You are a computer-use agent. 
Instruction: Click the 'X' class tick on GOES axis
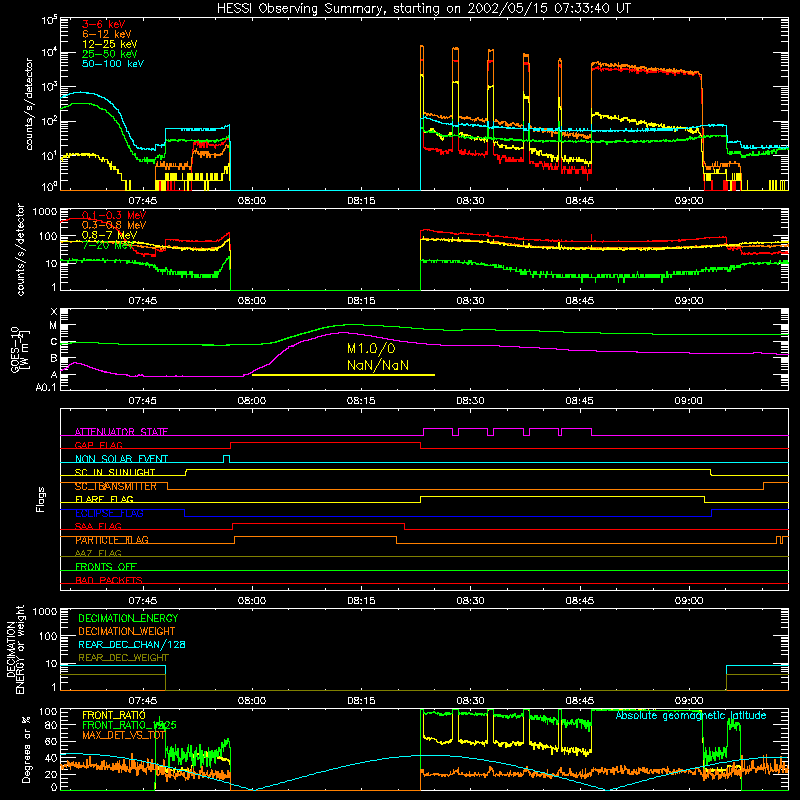point(54,312)
